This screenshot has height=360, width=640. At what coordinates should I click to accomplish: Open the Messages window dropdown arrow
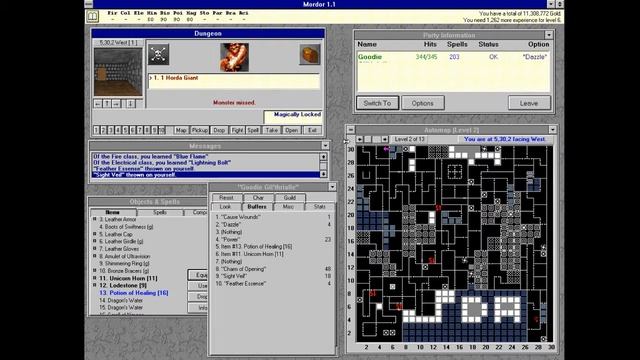coord(325,146)
